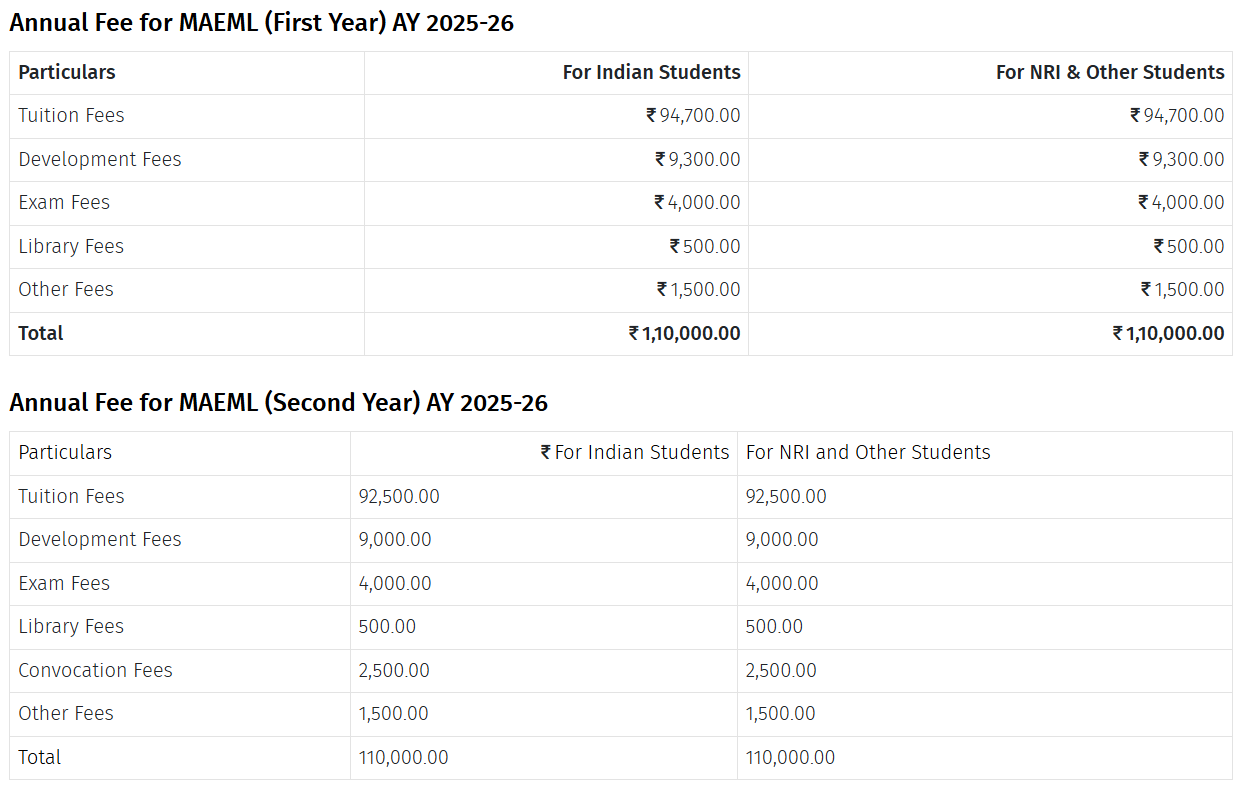Viewport: 1245px width, 791px height.
Task: Click "Particulars" header in second-year table
Action: coord(65,452)
